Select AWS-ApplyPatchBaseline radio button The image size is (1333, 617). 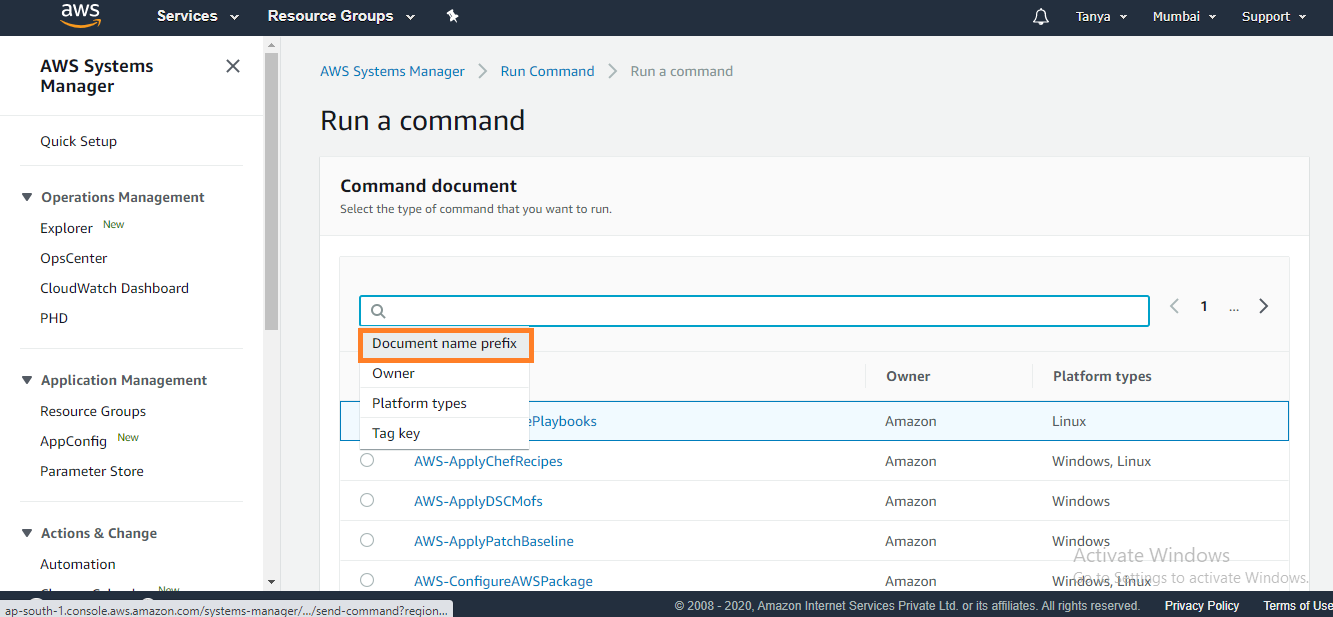pos(367,540)
